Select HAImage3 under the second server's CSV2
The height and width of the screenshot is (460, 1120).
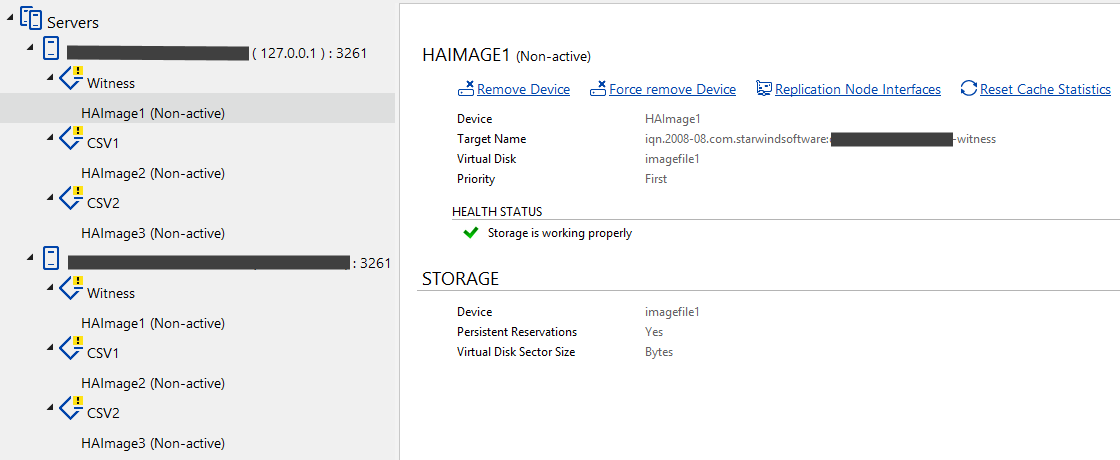coord(153,443)
